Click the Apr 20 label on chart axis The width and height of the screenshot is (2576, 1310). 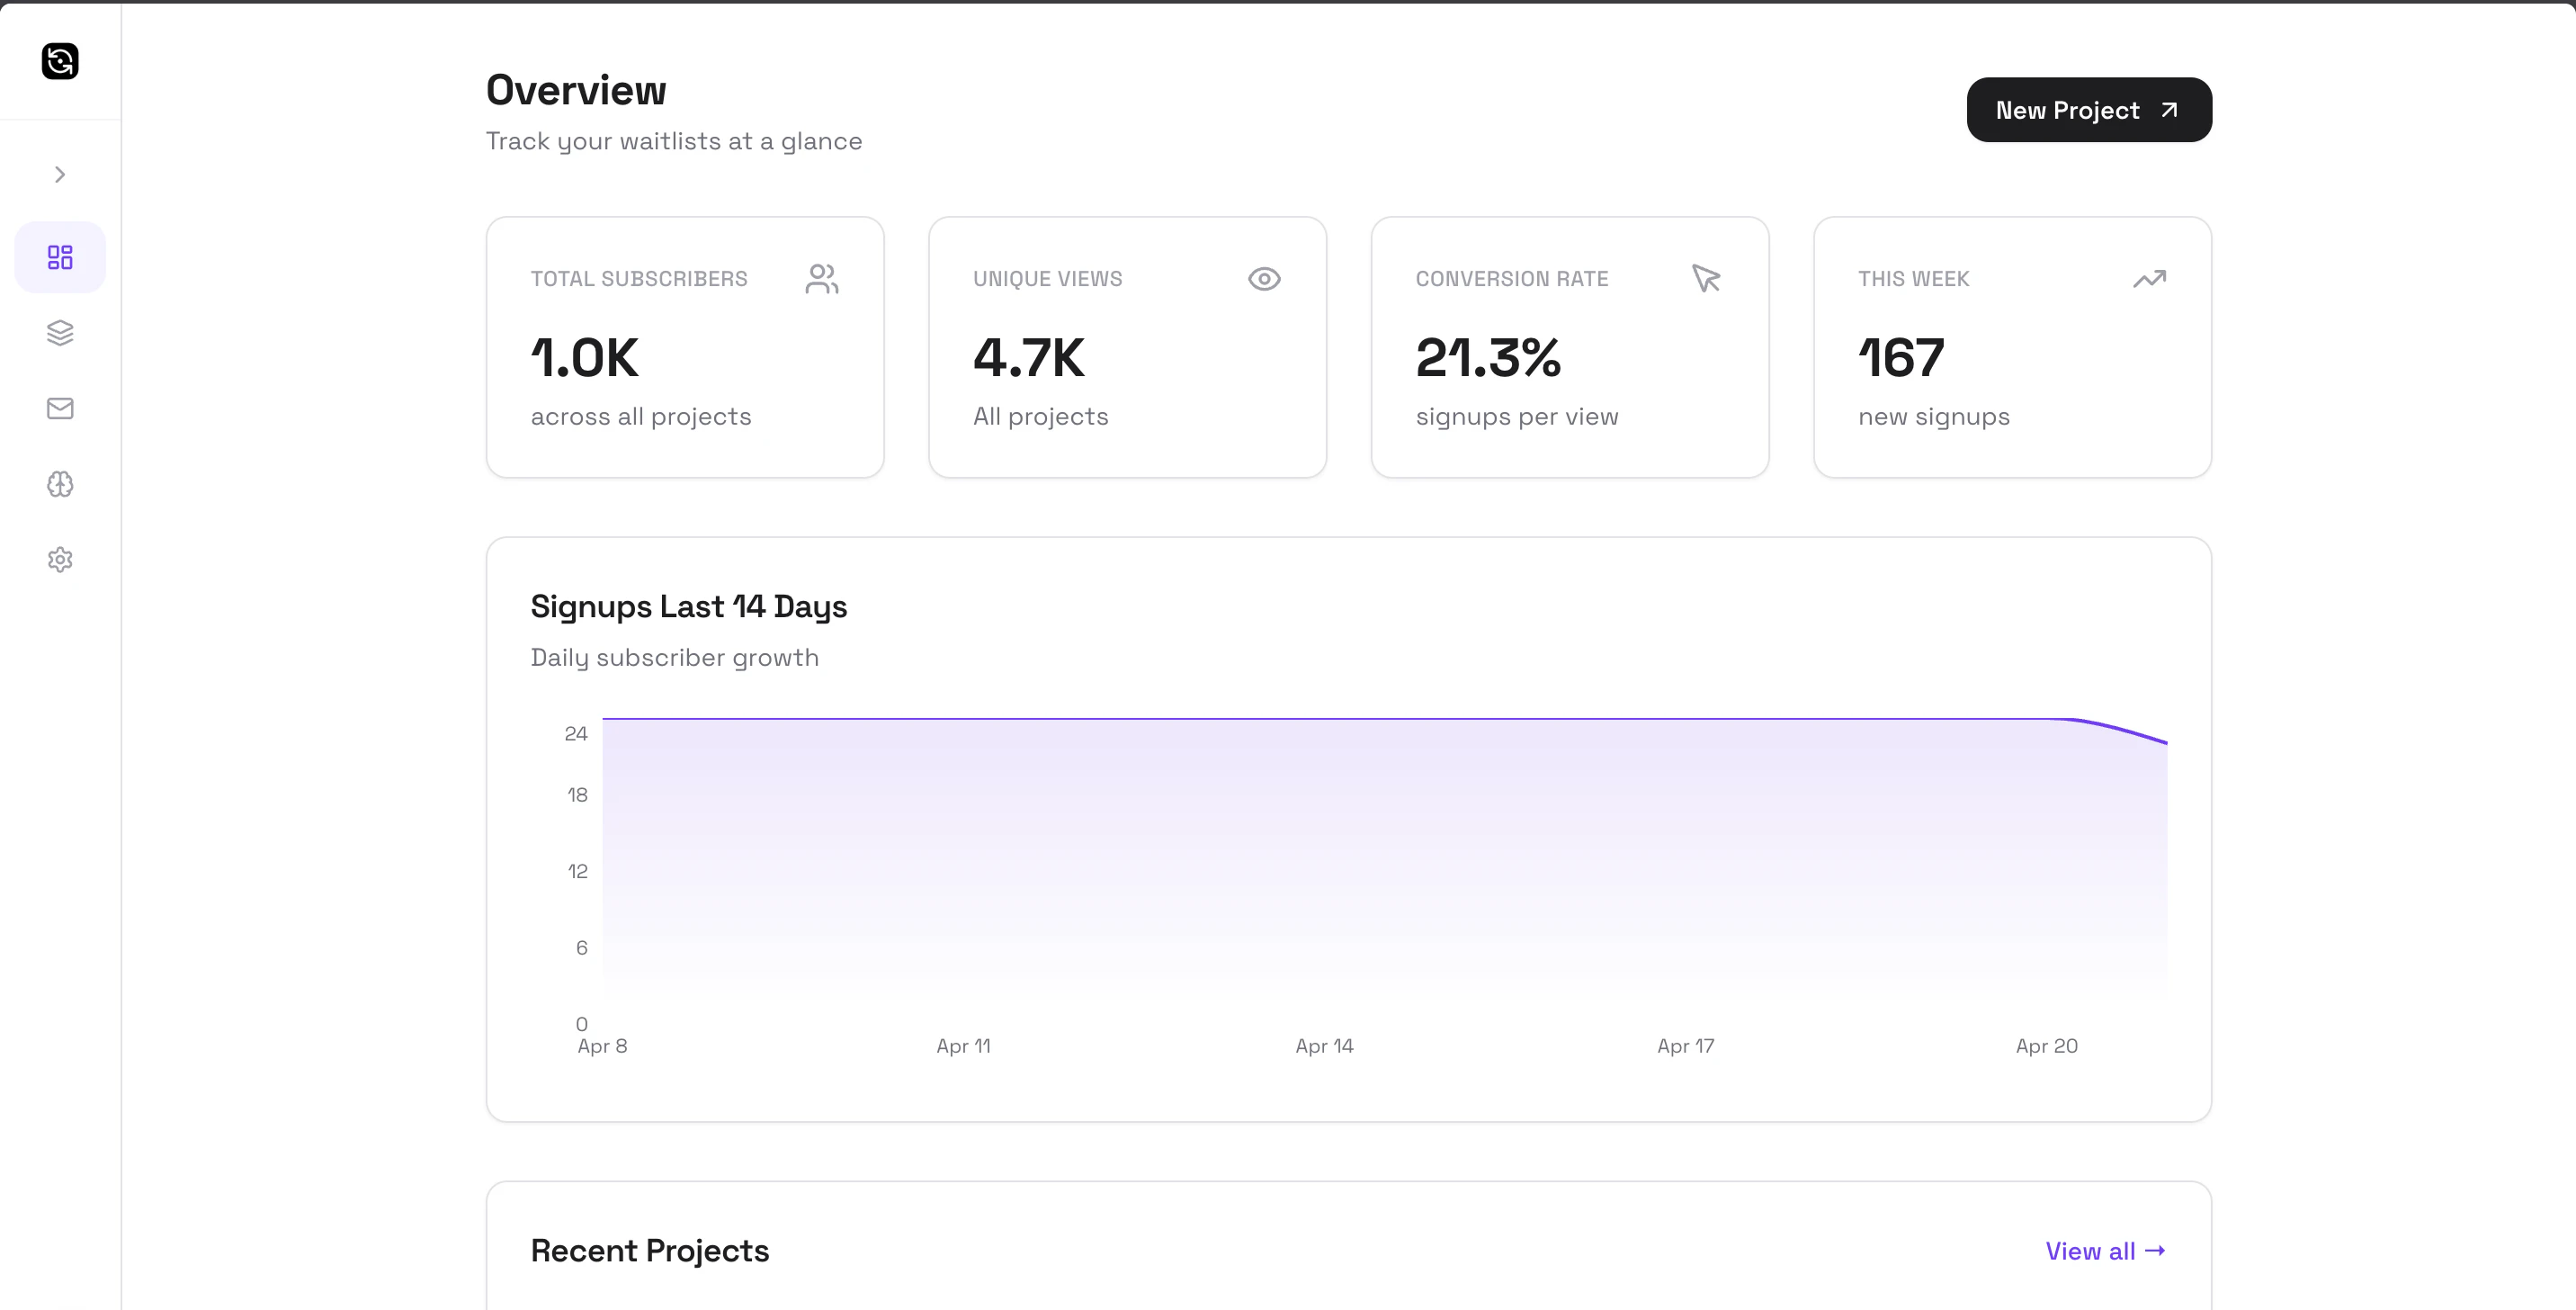coord(2046,1046)
